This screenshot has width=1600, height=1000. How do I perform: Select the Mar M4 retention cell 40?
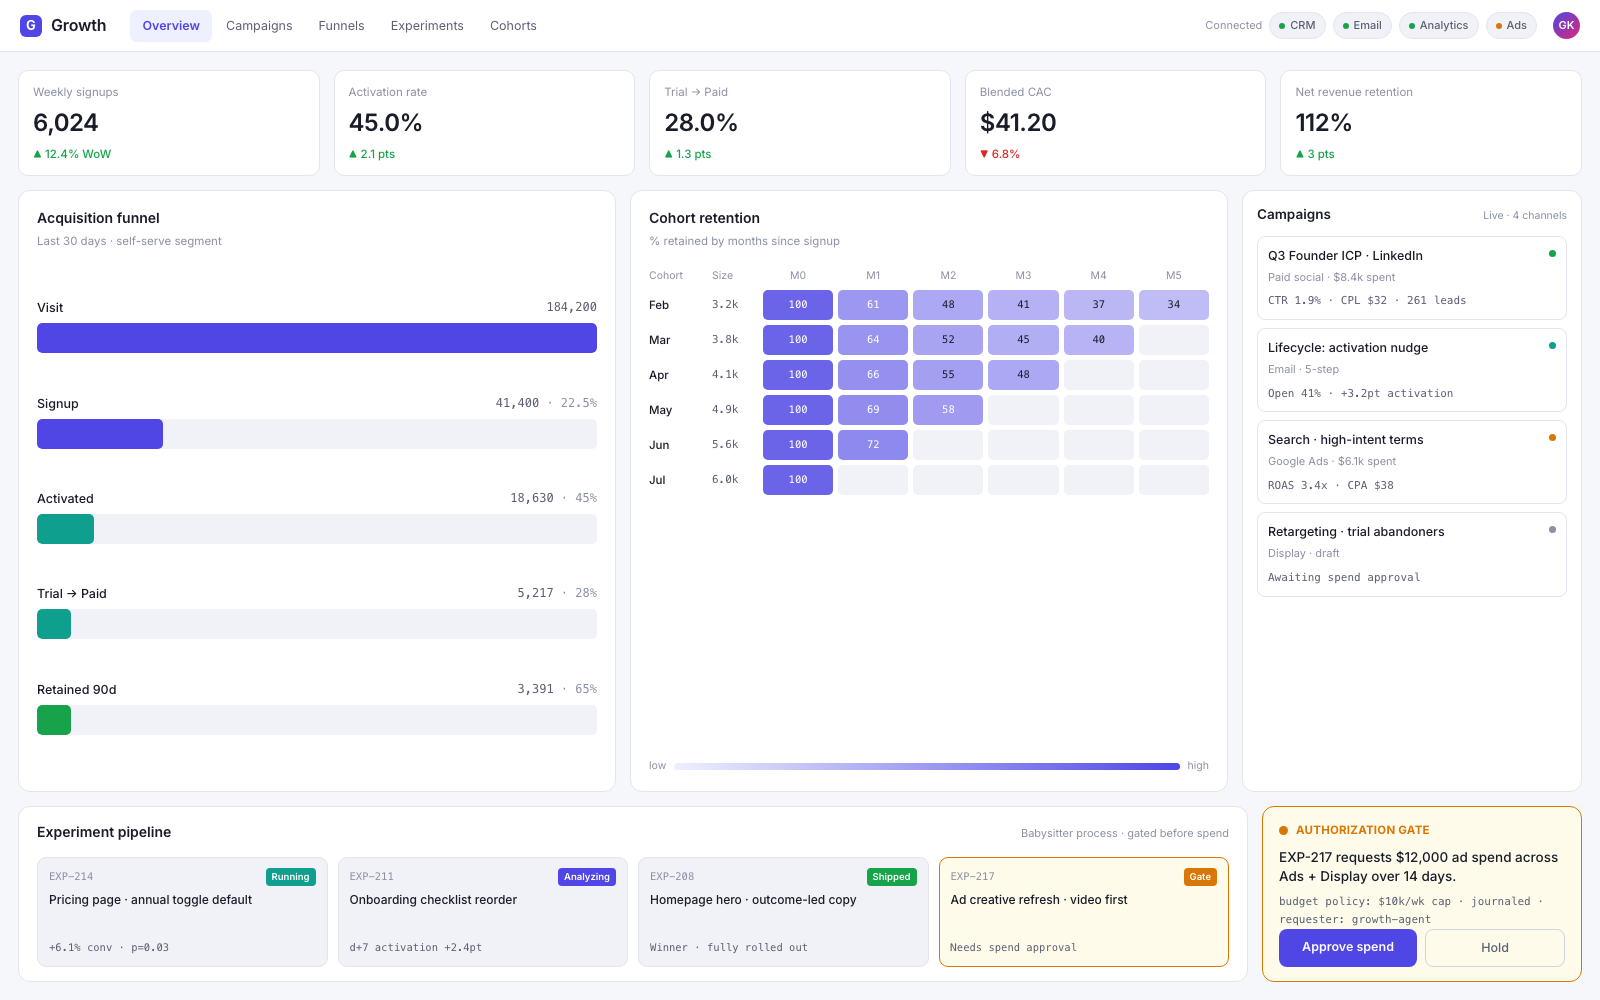click(1098, 340)
